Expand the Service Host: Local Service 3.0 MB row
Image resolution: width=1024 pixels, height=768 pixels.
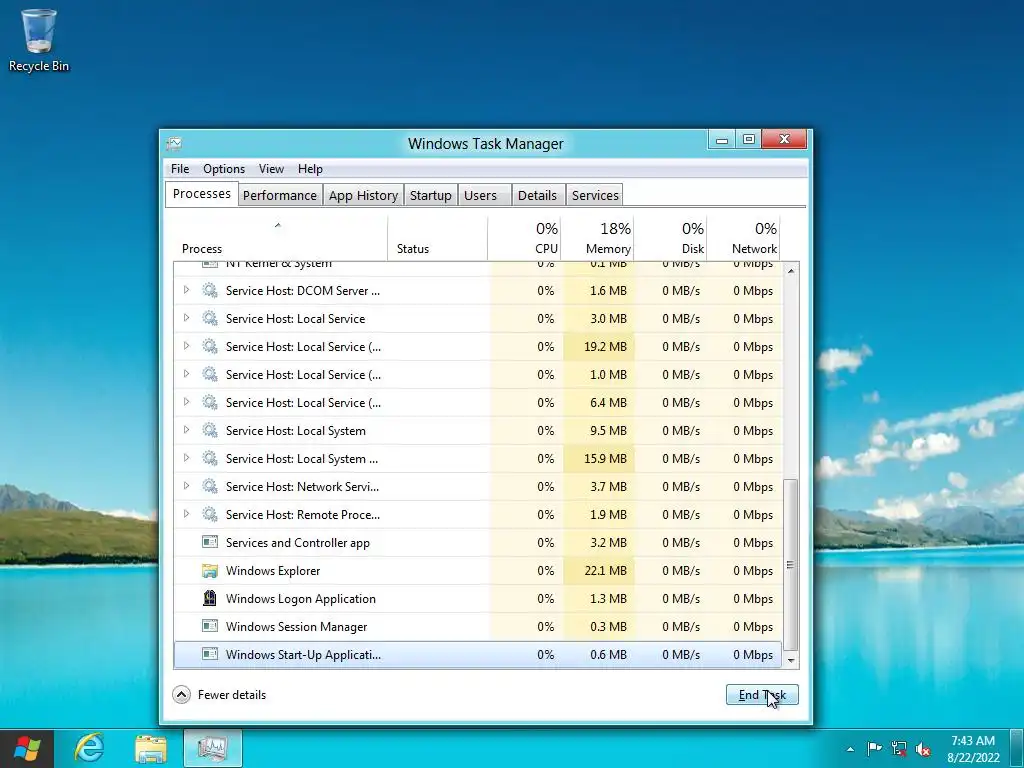186,318
